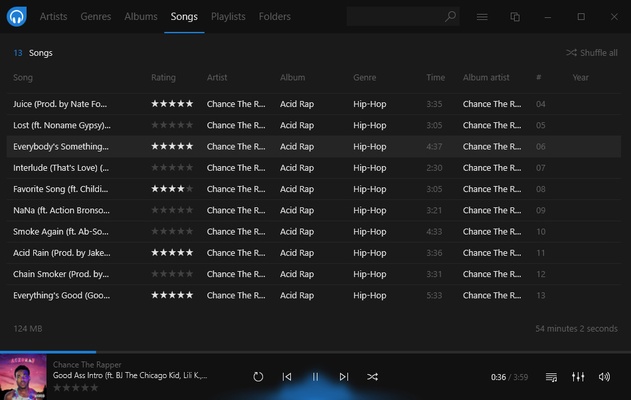Go back to previous track

287,377
